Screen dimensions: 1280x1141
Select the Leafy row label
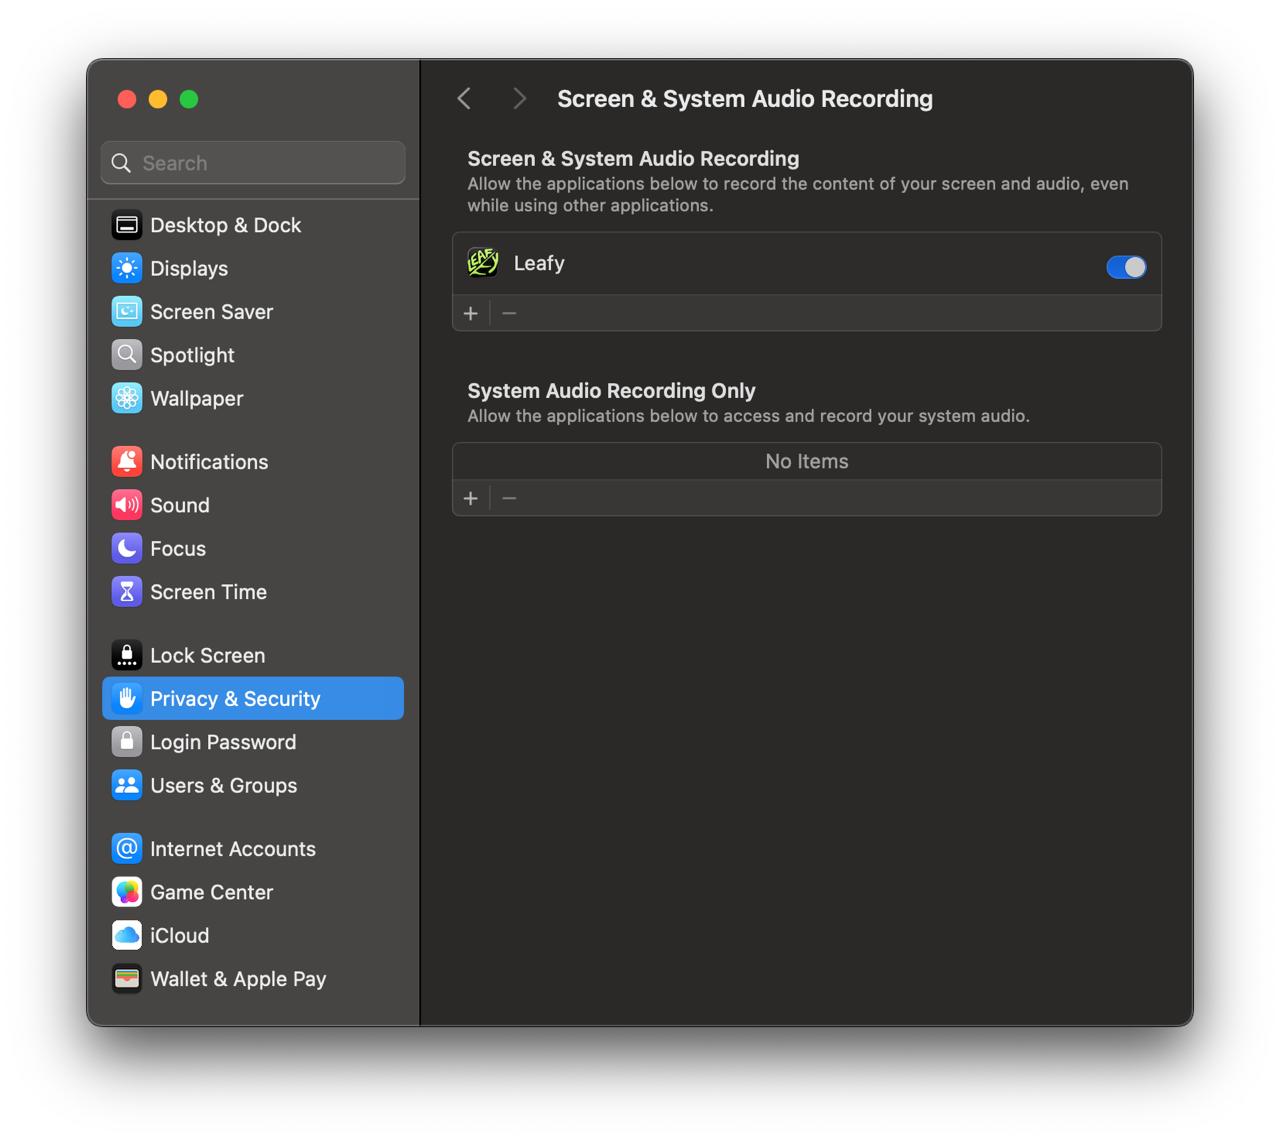click(539, 263)
